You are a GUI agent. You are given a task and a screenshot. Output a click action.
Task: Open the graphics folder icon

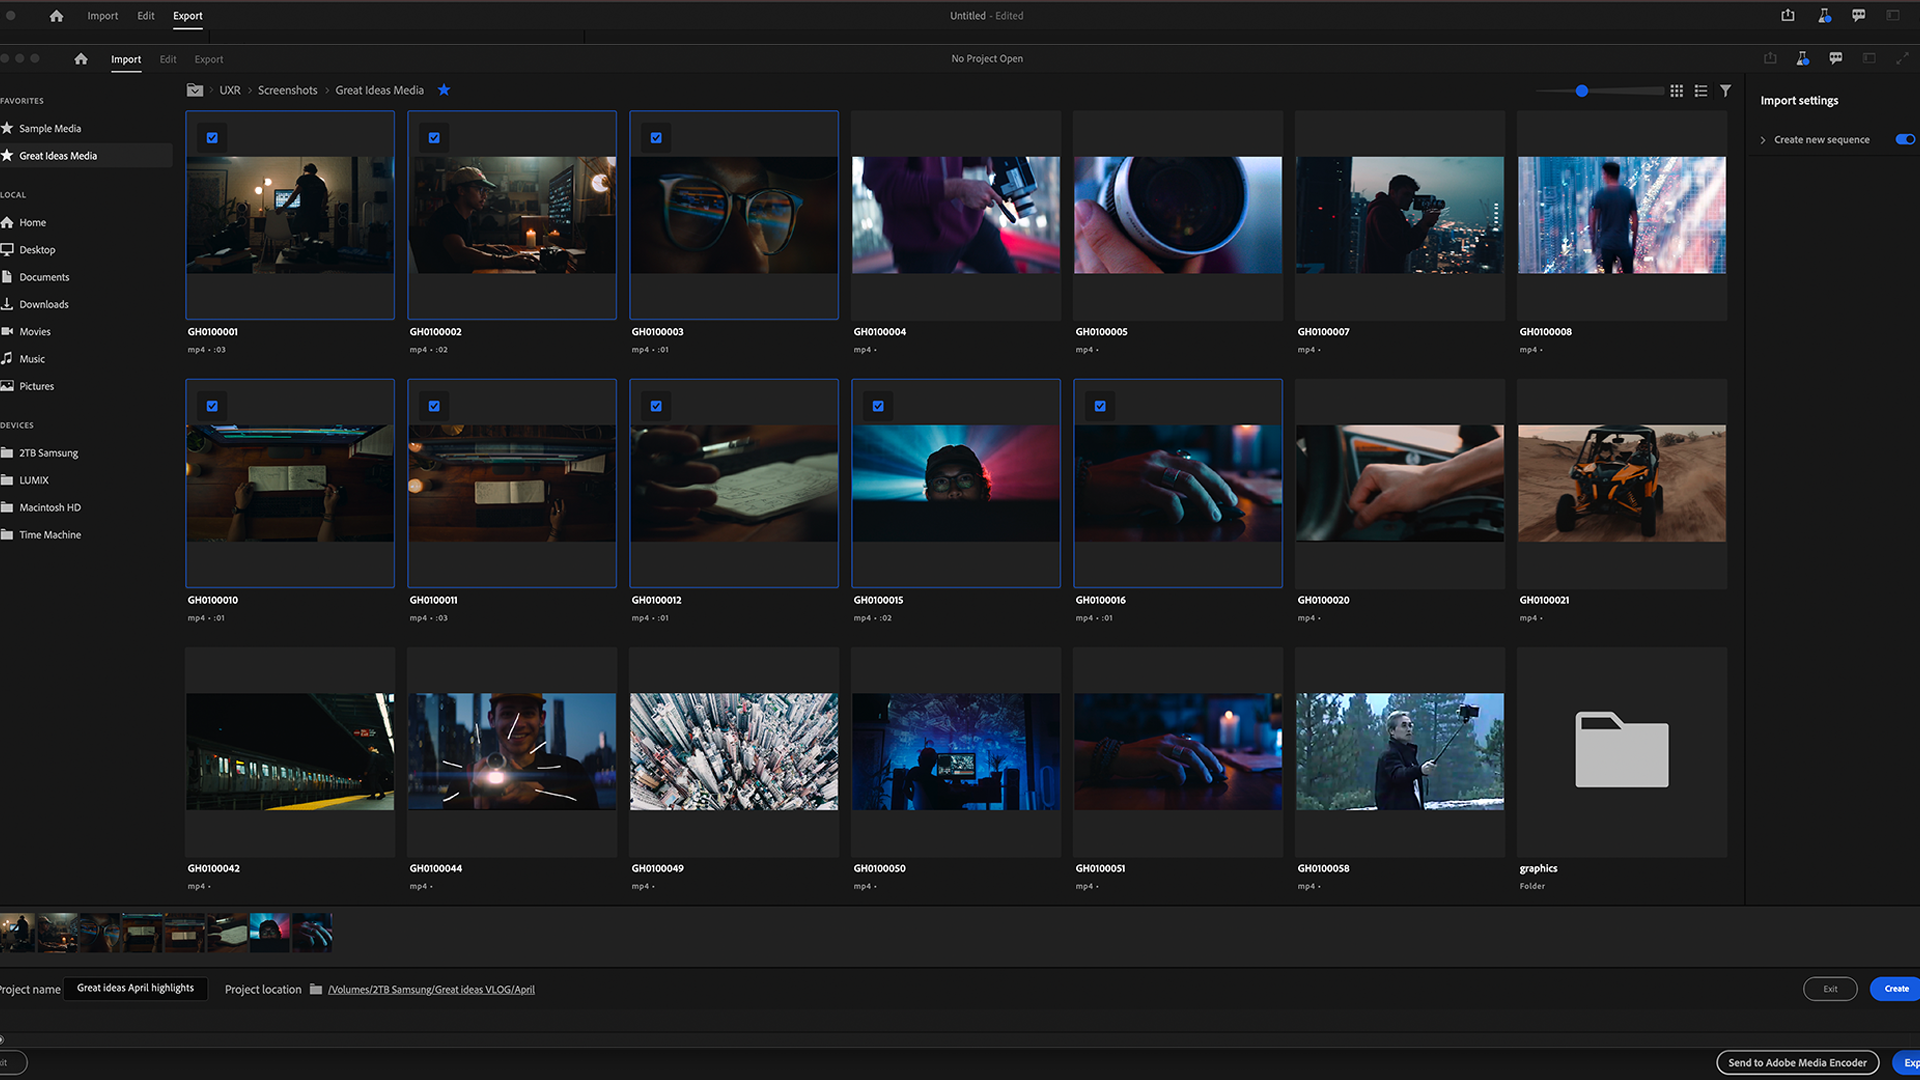(1622, 750)
